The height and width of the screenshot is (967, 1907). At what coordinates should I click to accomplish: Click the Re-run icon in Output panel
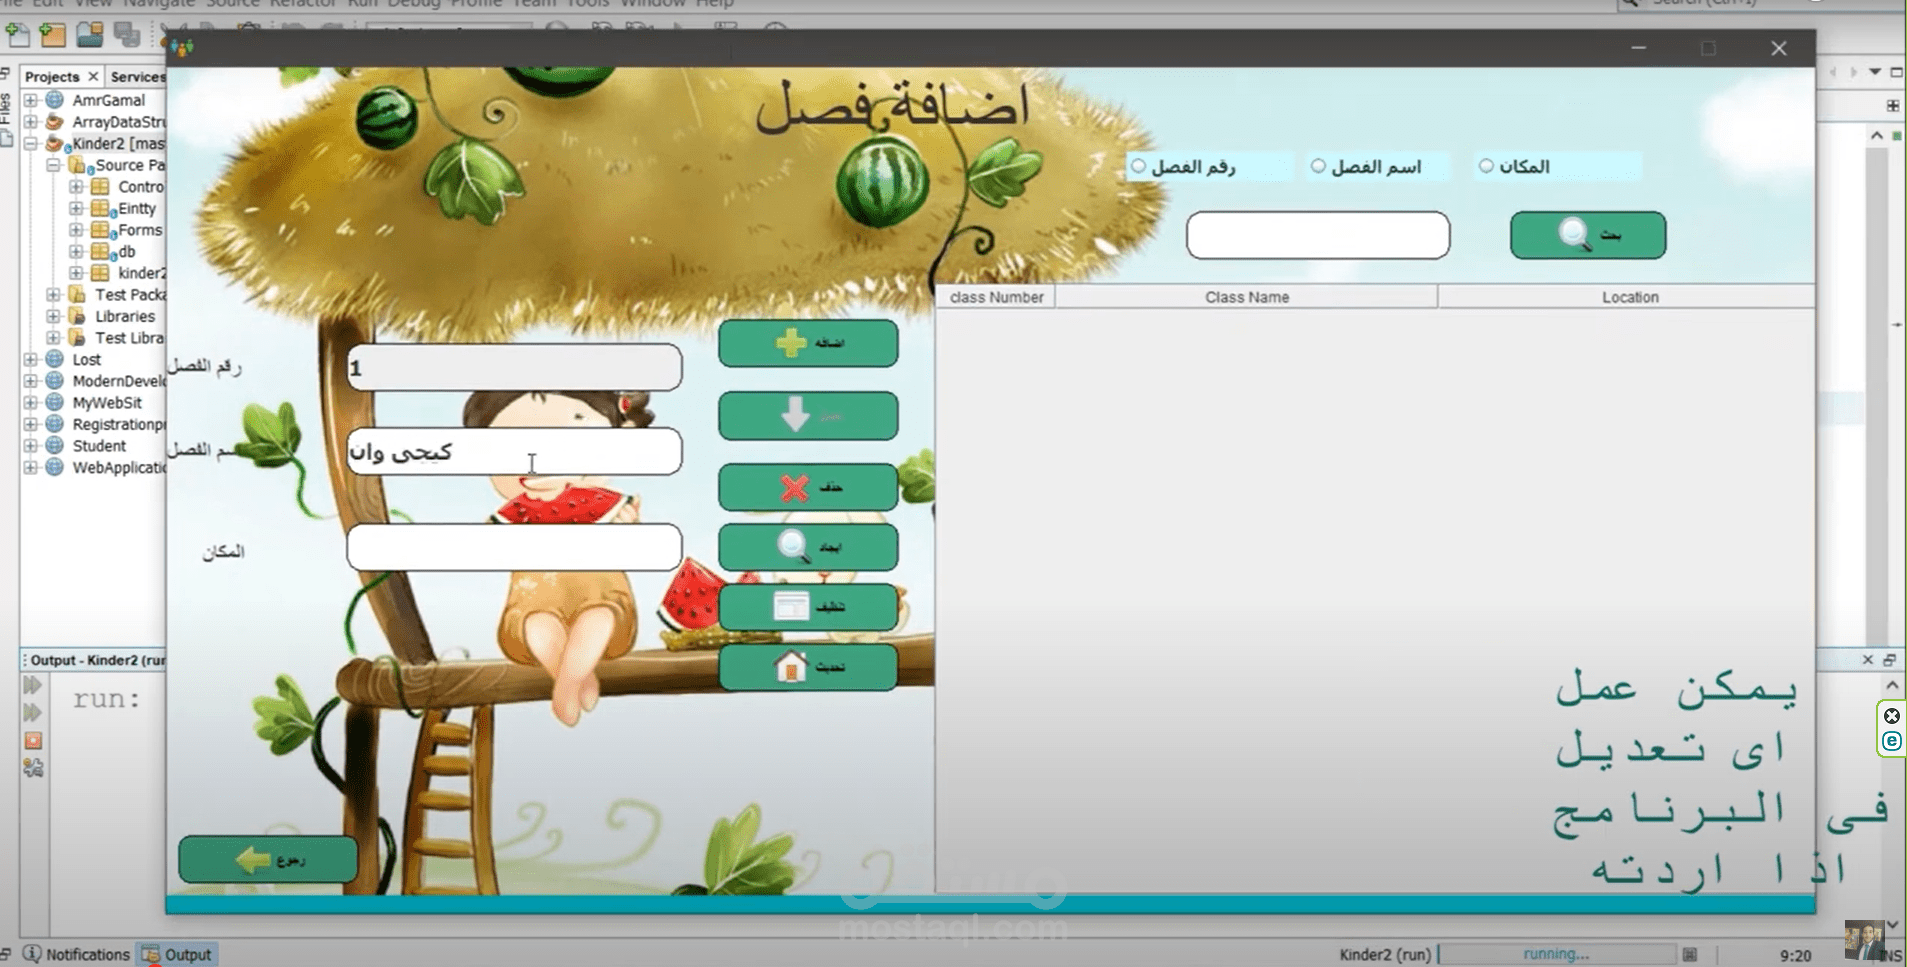pyautogui.click(x=33, y=686)
